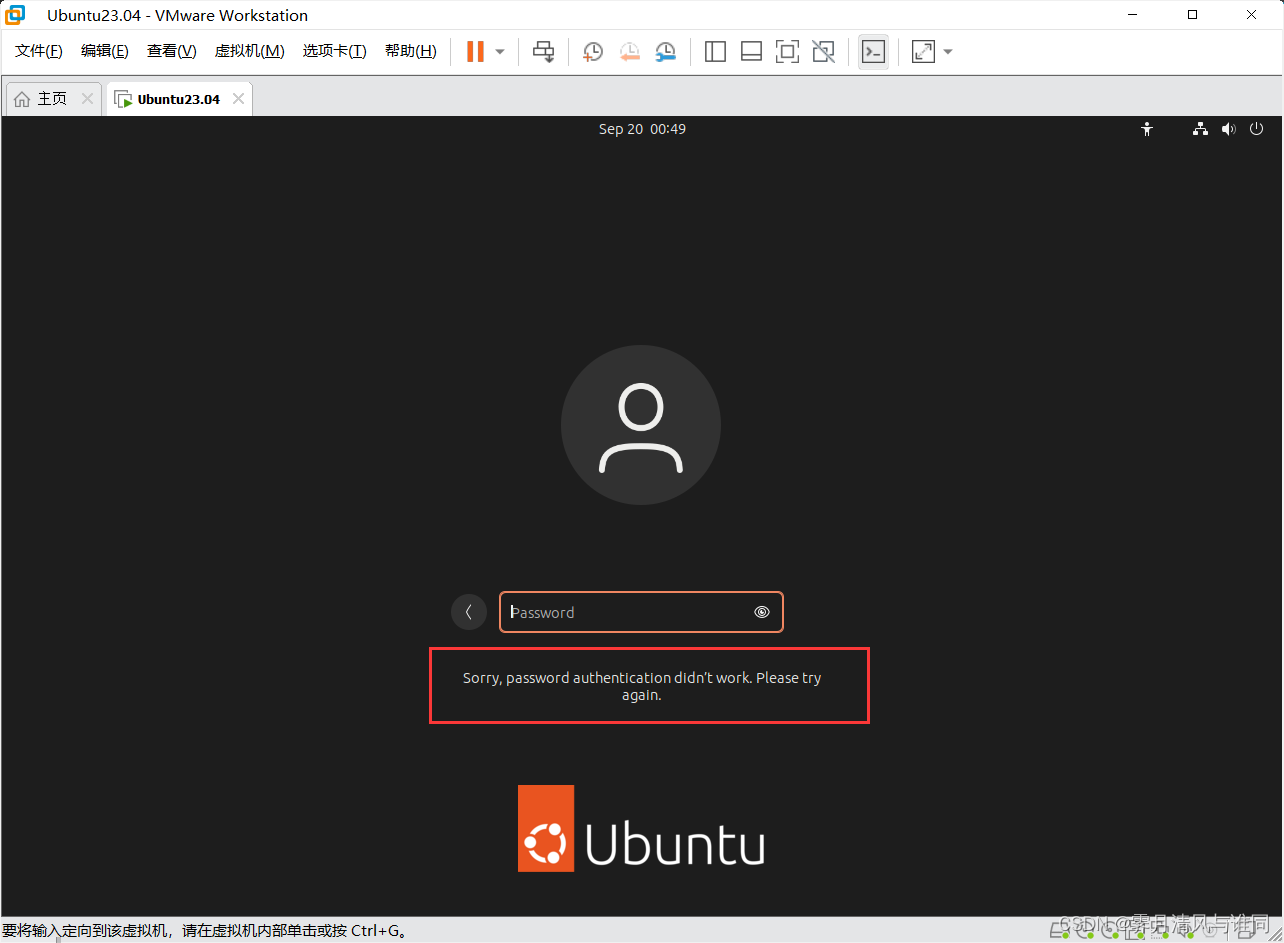Image resolution: width=1284 pixels, height=943 pixels.
Task: Toggle password visibility with the eye icon
Action: [x=762, y=612]
